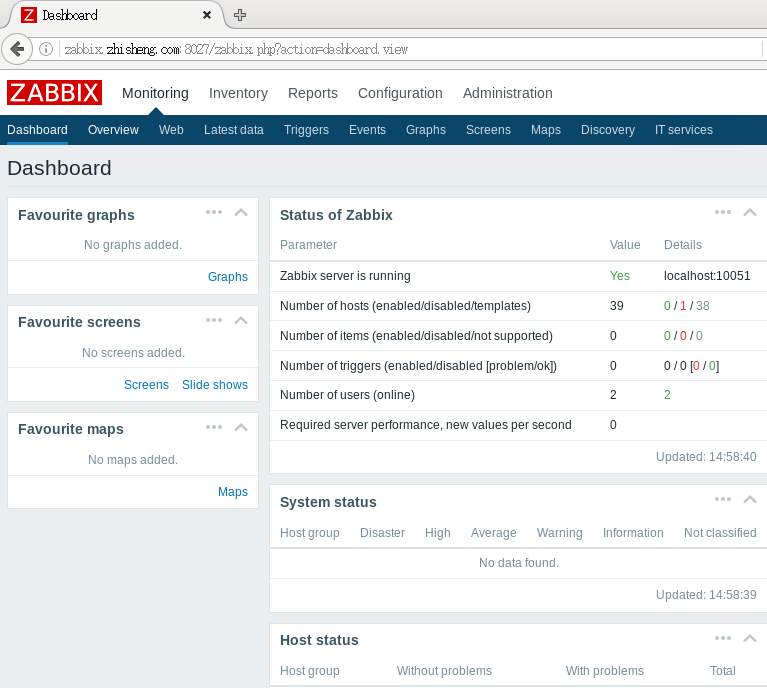Collapse the System status widget

coord(750,499)
